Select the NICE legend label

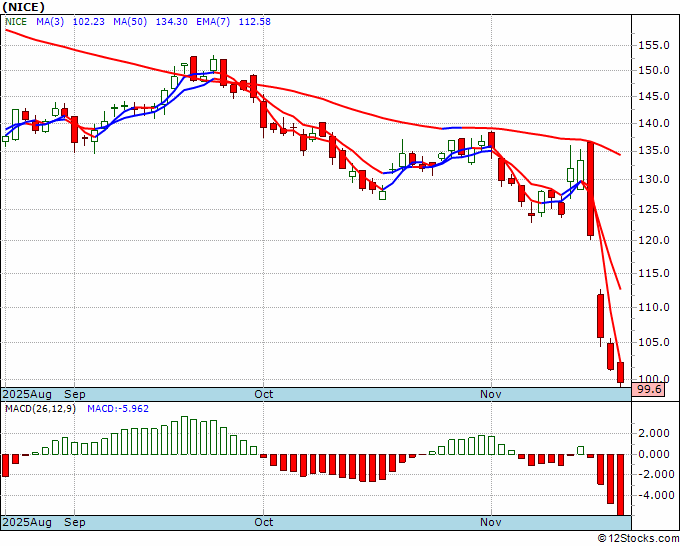pyautogui.click(x=16, y=22)
